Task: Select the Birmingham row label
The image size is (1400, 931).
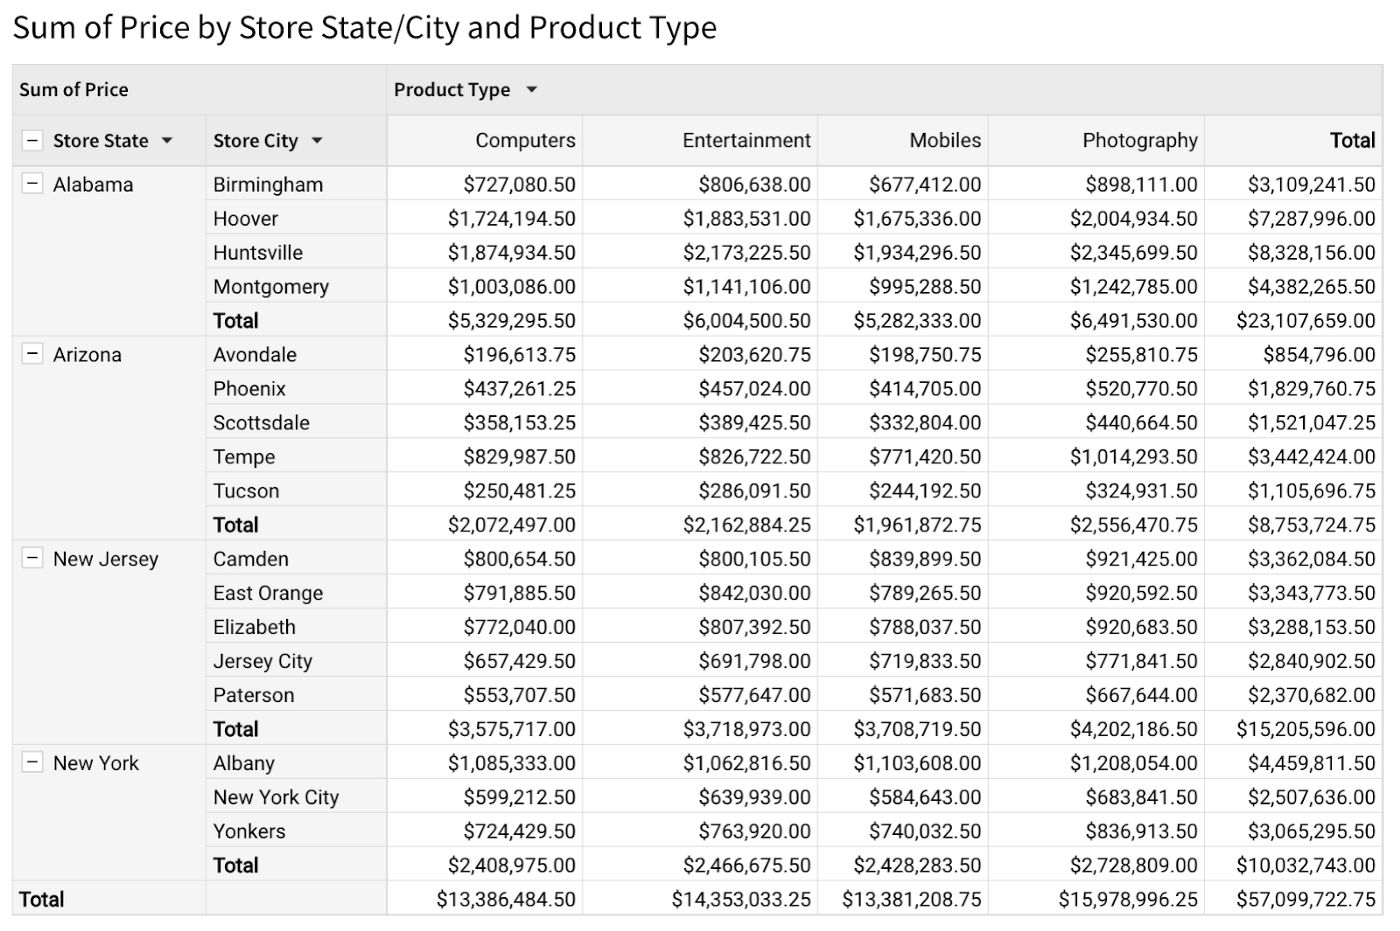Action: click(x=266, y=184)
